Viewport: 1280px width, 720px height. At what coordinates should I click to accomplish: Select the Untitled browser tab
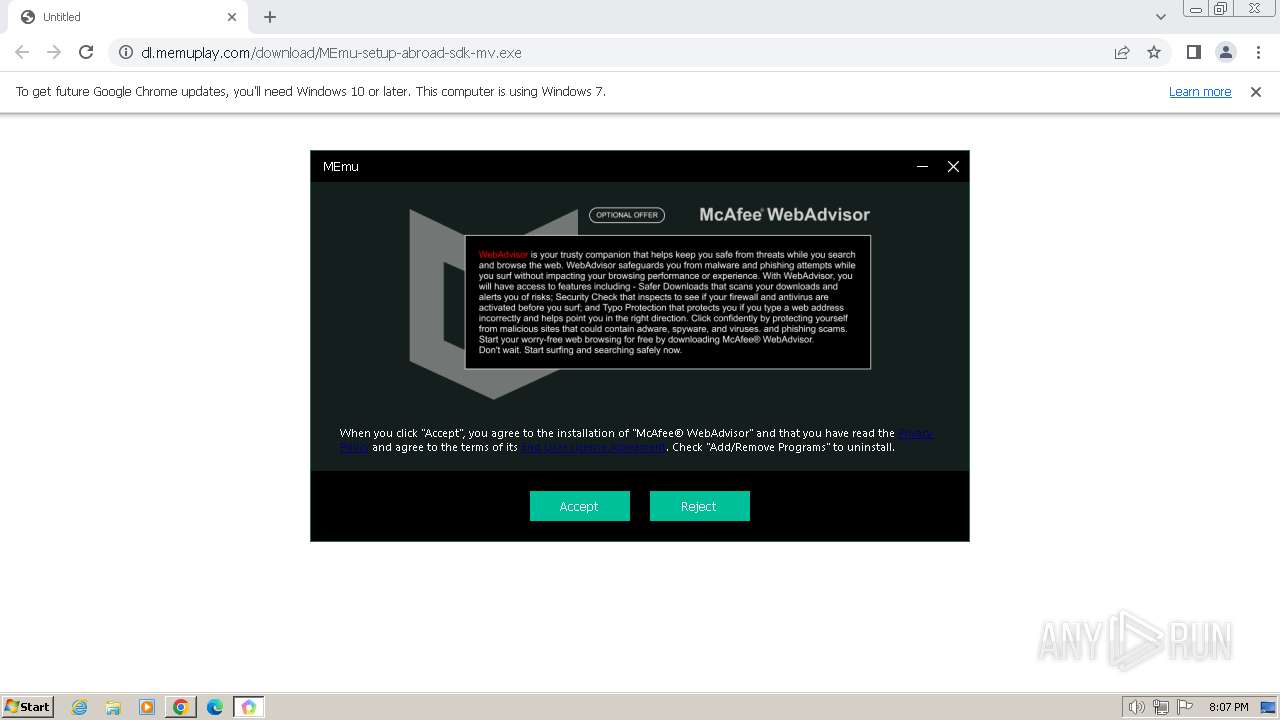[x=128, y=17]
